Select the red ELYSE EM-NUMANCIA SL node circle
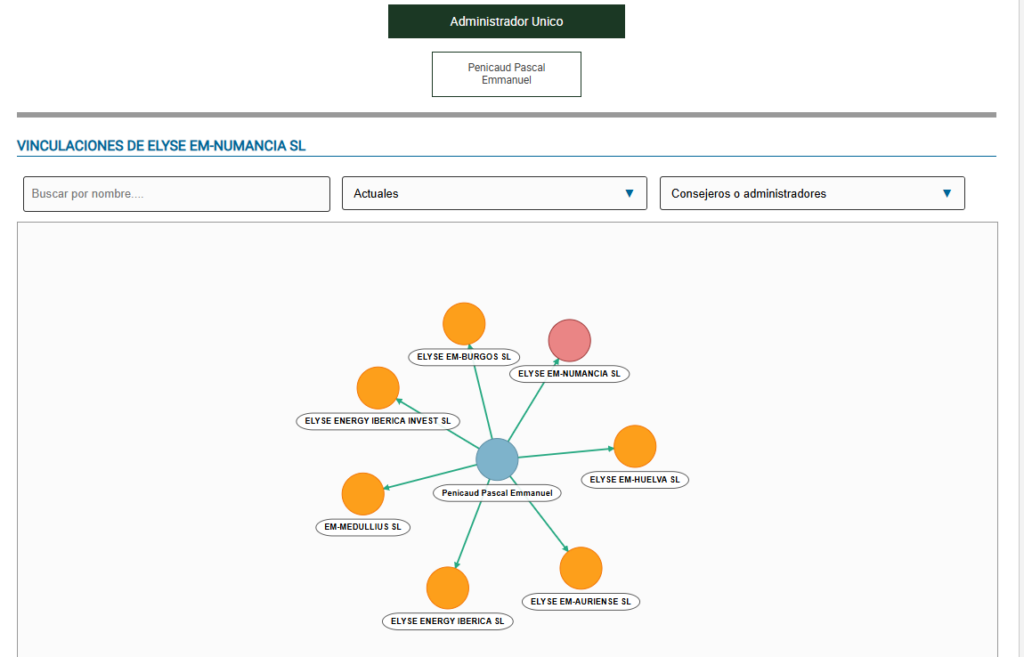The width and height of the screenshot is (1024, 657). pos(570,341)
